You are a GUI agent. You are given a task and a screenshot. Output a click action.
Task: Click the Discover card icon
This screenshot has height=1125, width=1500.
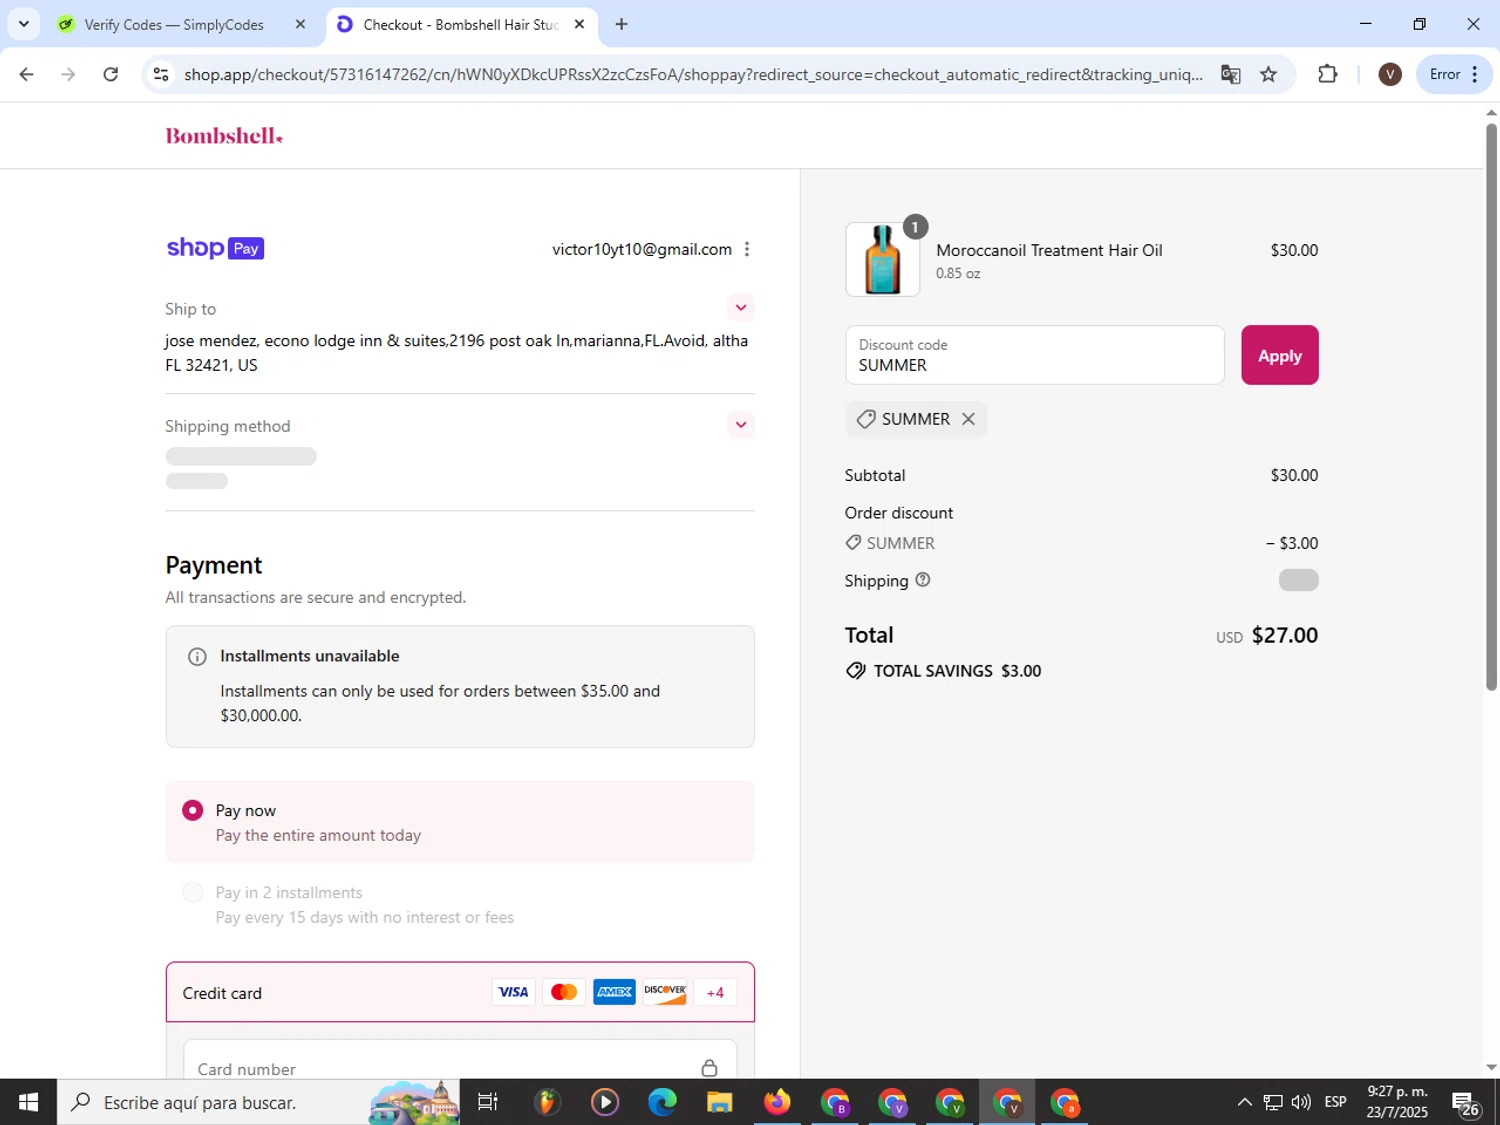click(x=664, y=992)
